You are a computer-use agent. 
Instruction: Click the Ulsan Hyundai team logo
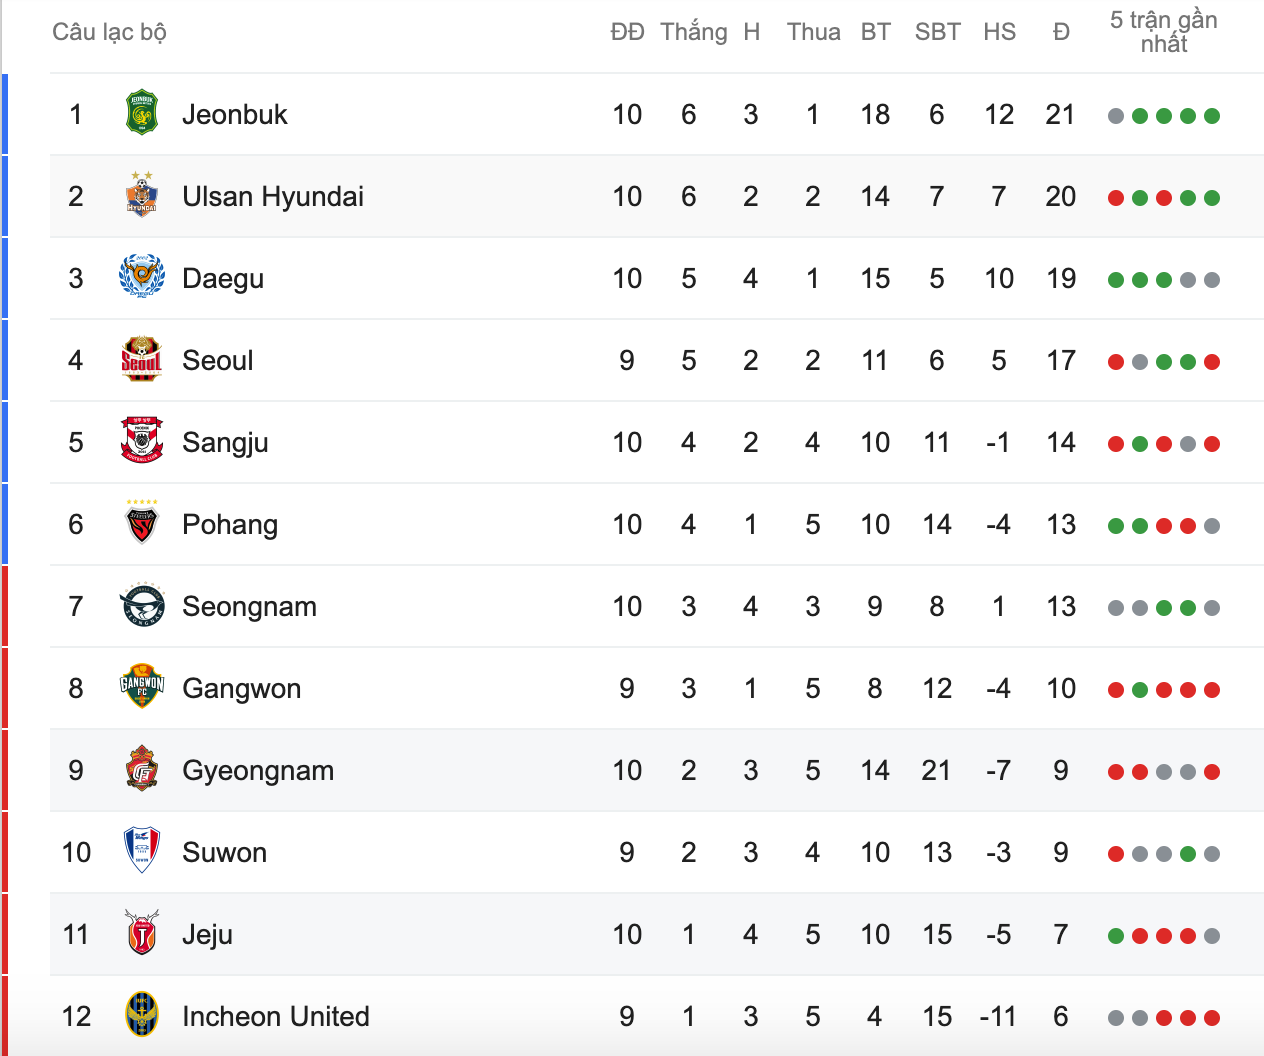click(142, 195)
